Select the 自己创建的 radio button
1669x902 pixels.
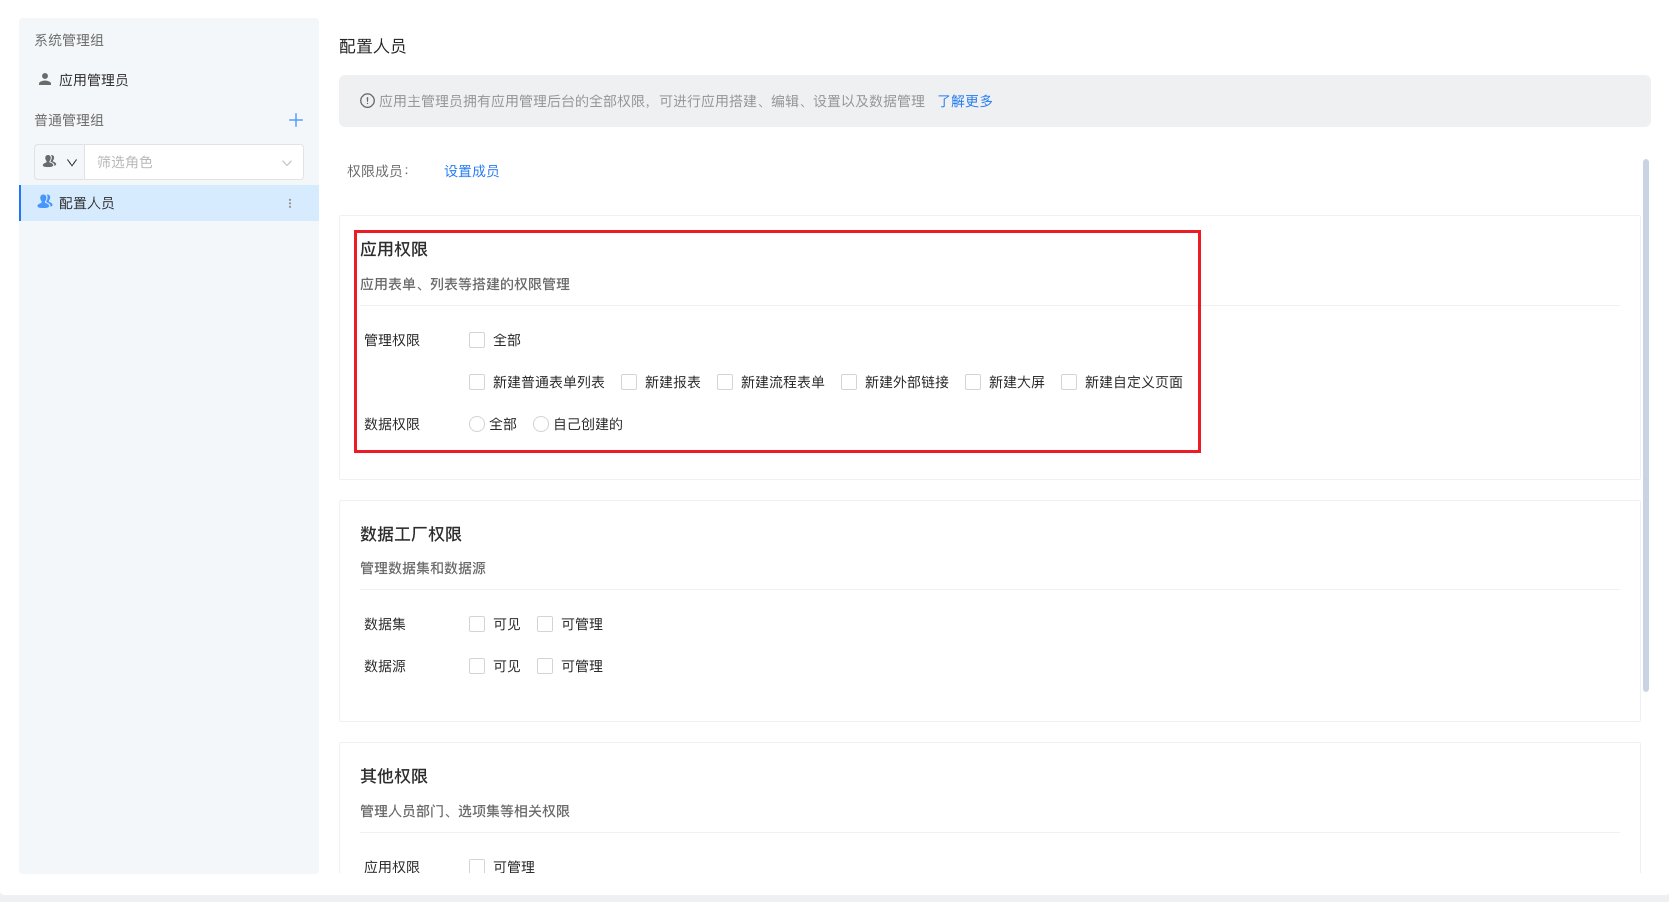pyautogui.click(x=540, y=423)
